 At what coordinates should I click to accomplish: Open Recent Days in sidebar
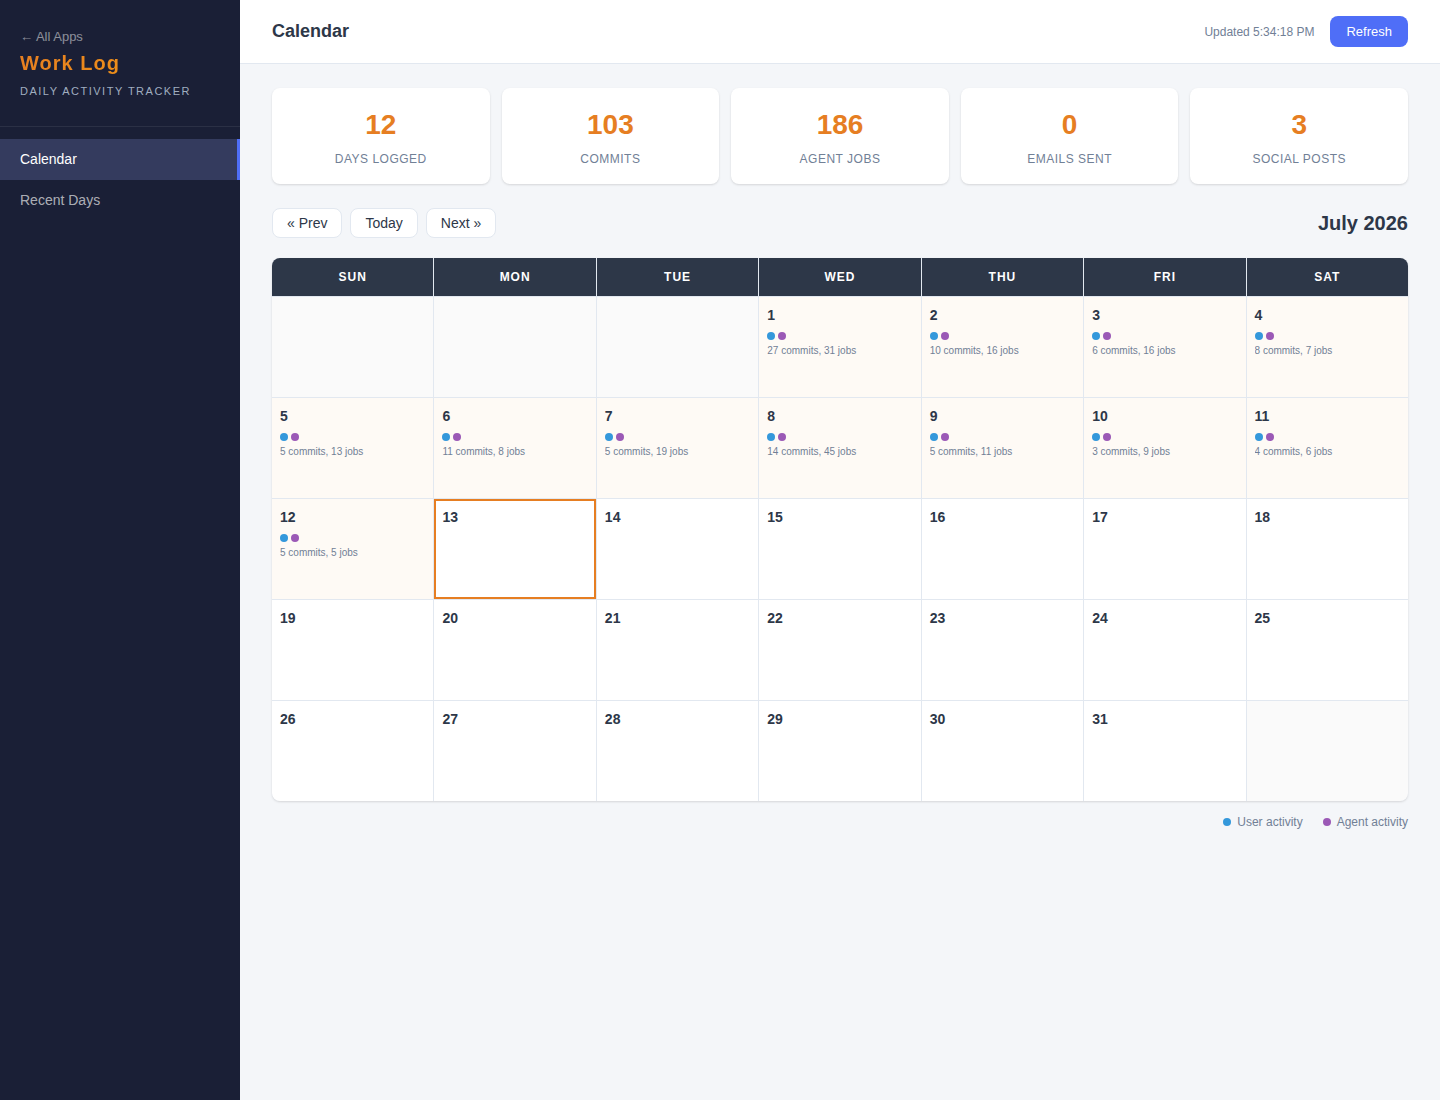click(x=120, y=200)
